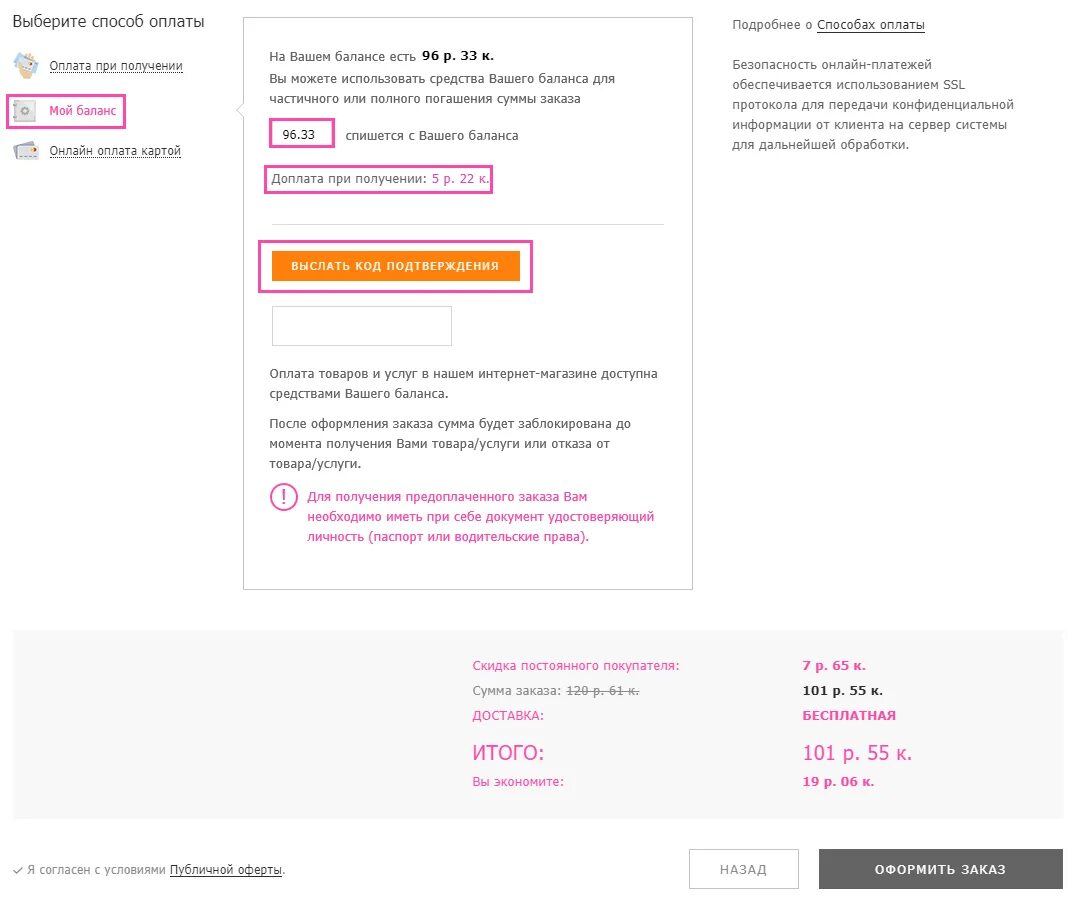
Task: Select the Оплата при получении payment method
Action: click(x=116, y=66)
